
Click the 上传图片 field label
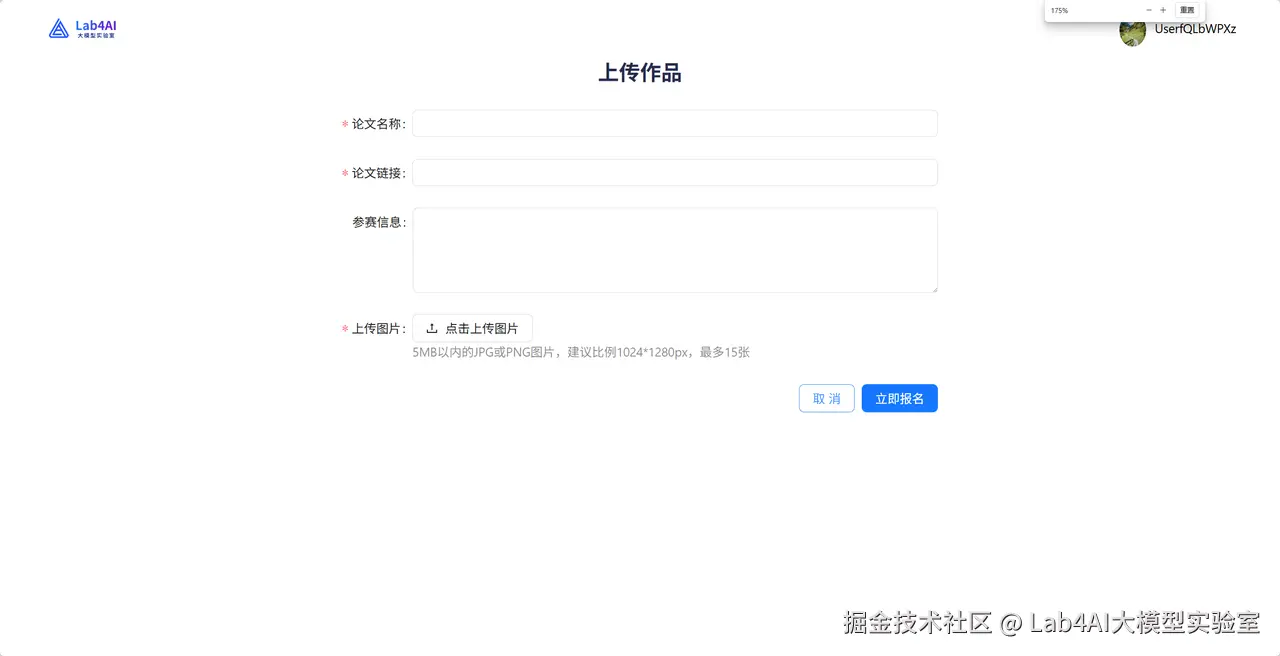point(378,328)
